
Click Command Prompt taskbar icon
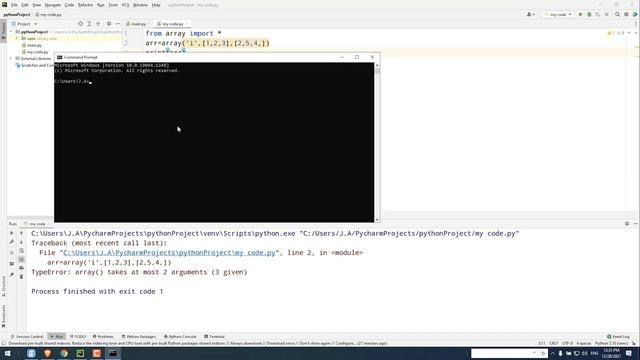113,353
